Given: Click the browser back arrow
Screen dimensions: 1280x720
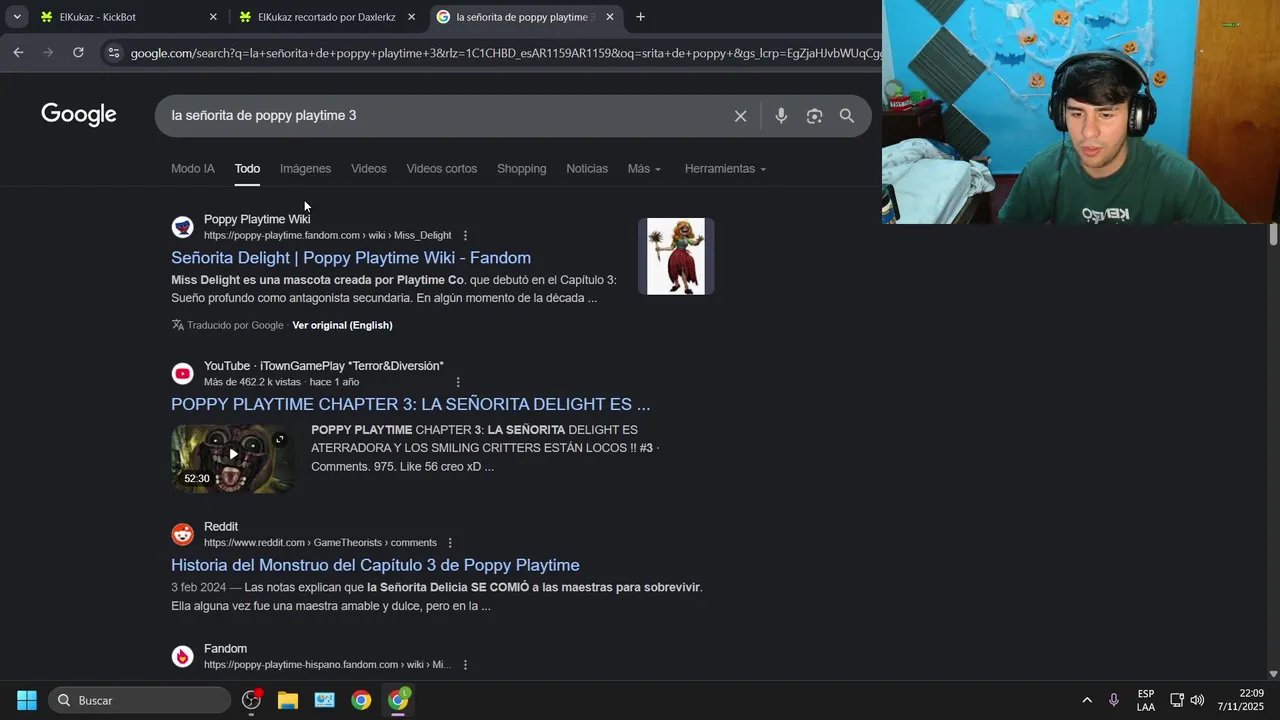Looking at the screenshot, I should pyautogui.click(x=18, y=52).
